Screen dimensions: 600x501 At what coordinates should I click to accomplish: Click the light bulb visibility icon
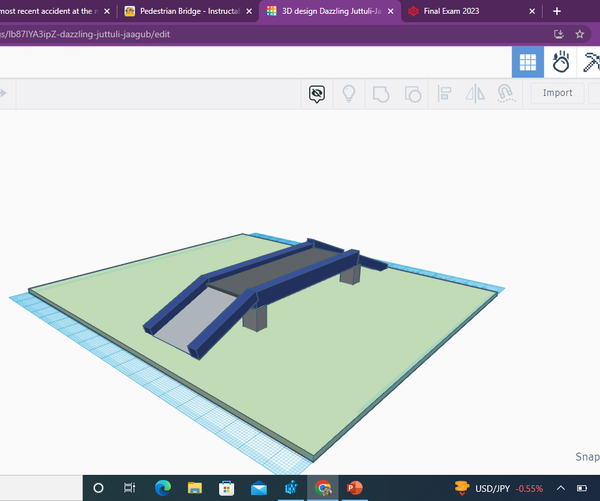[x=349, y=94]
